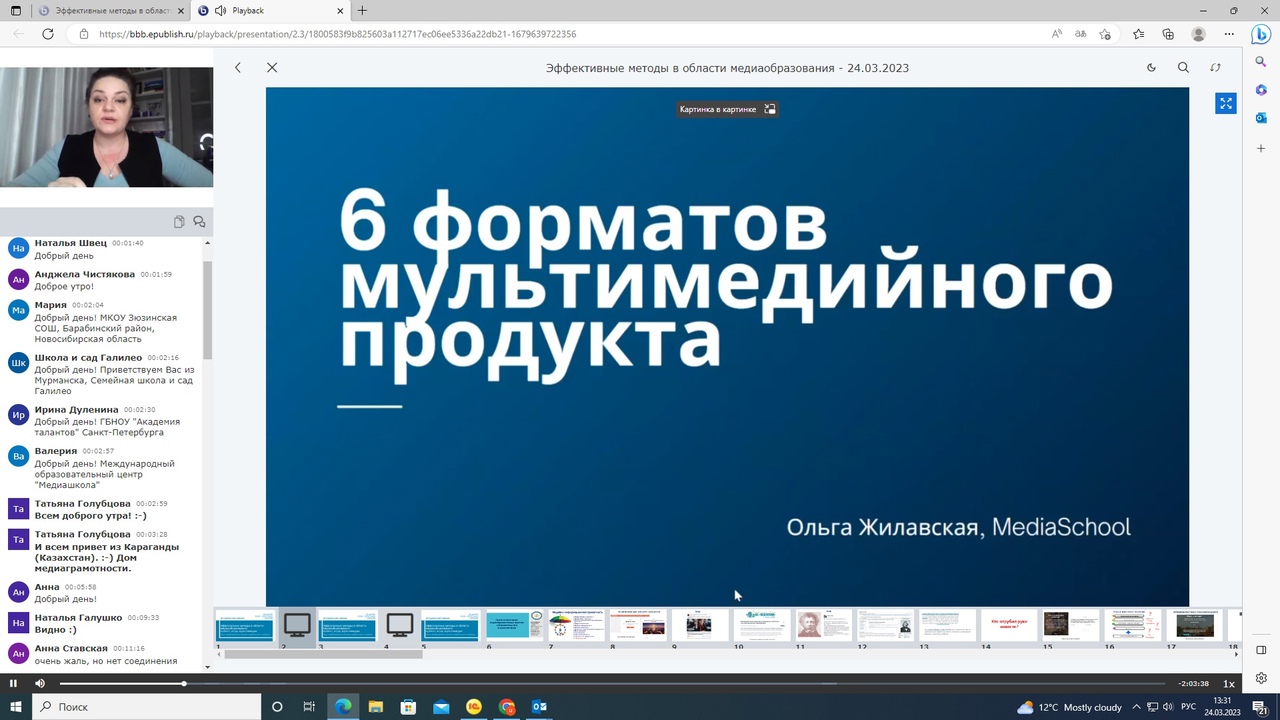Open Task View on taskbar
The width and height of the screenshot is (1280, 720).
tap(309, 707)
